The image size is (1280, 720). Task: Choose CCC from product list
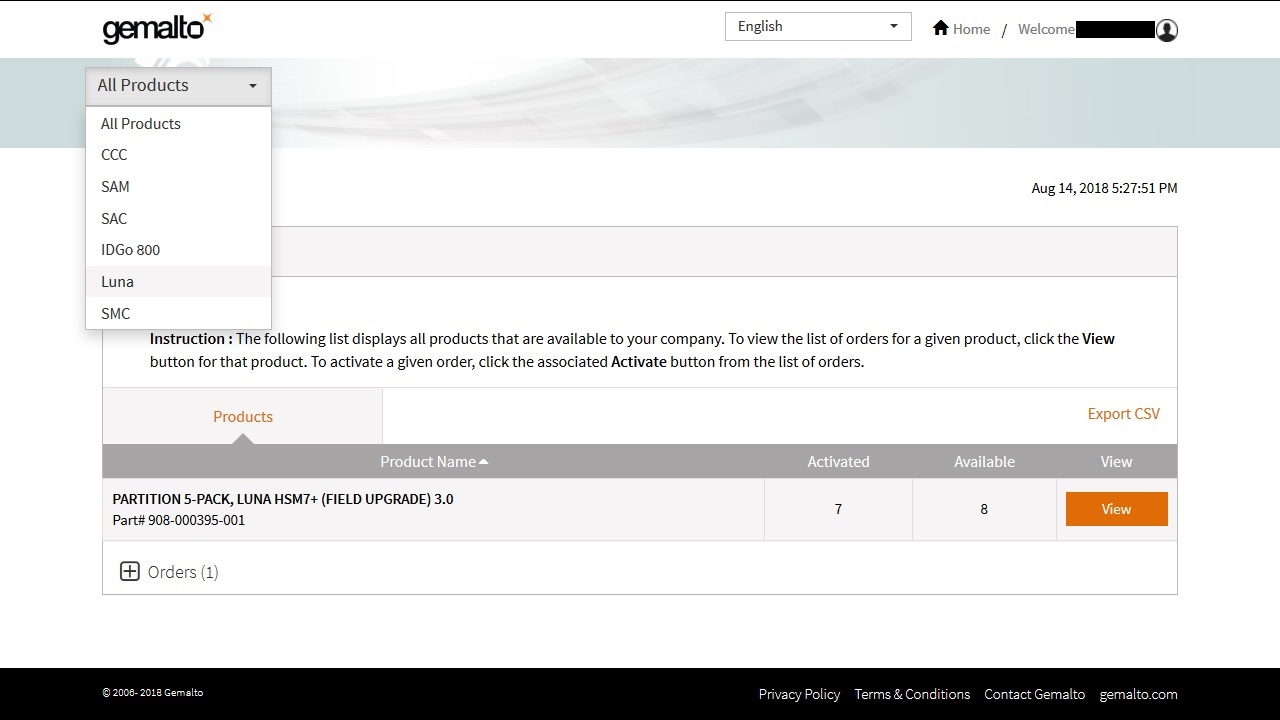point(114,155)
